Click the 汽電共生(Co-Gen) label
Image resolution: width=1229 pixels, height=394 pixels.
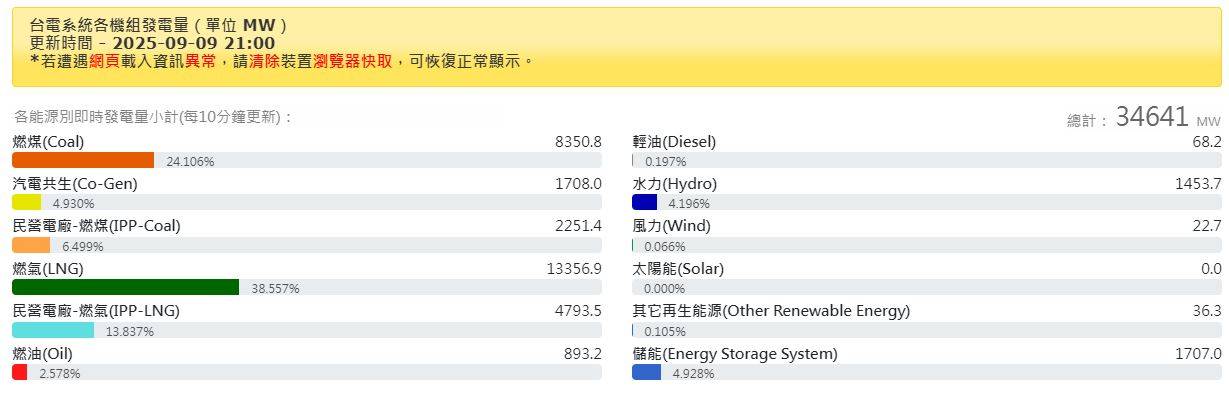[75, 184]
